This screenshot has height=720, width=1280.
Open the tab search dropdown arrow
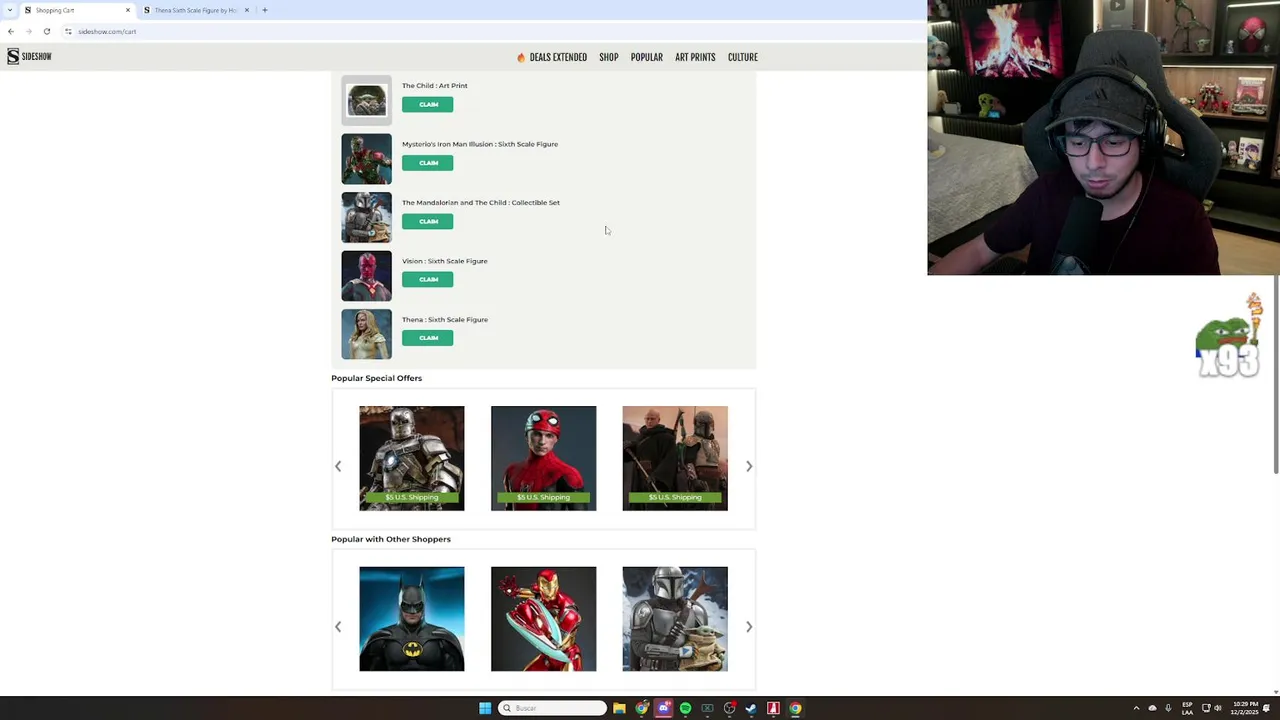tap(10, 10)
